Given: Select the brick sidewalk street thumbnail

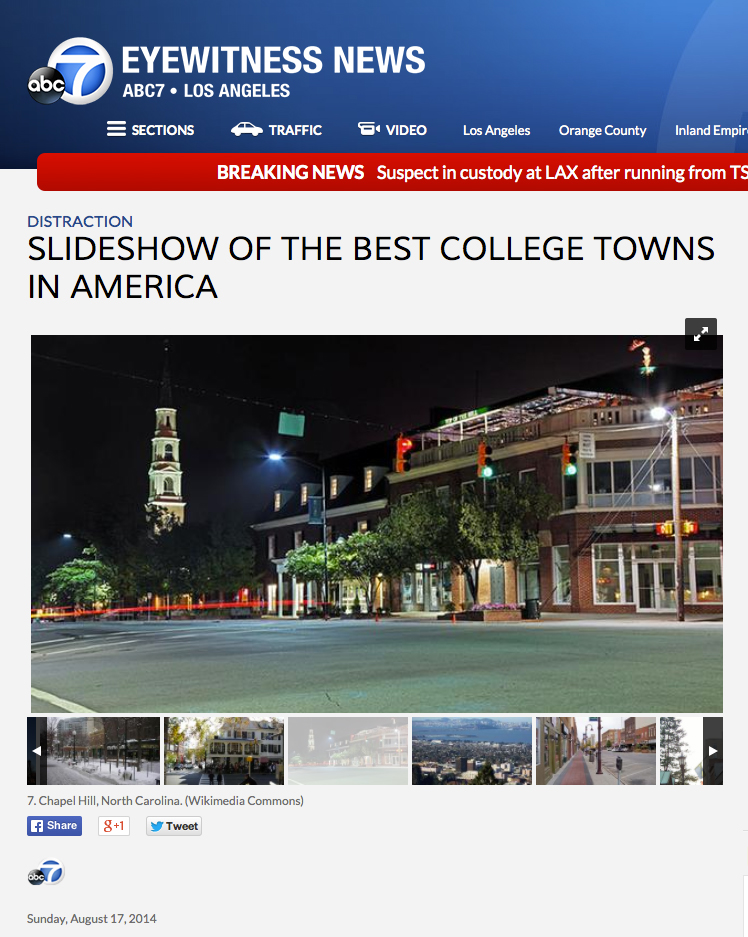Looking at the screenshot, I should click(x=596, y=751).
